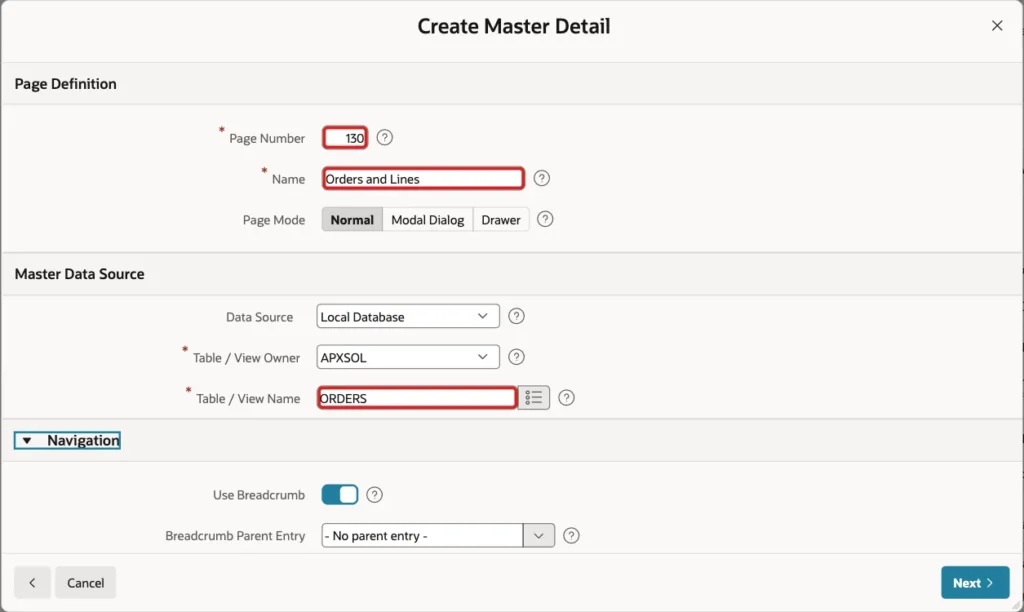Click the '- No parent entry -' field
The height and width of the screenshot is (612, 1024).
coord(422,536)
